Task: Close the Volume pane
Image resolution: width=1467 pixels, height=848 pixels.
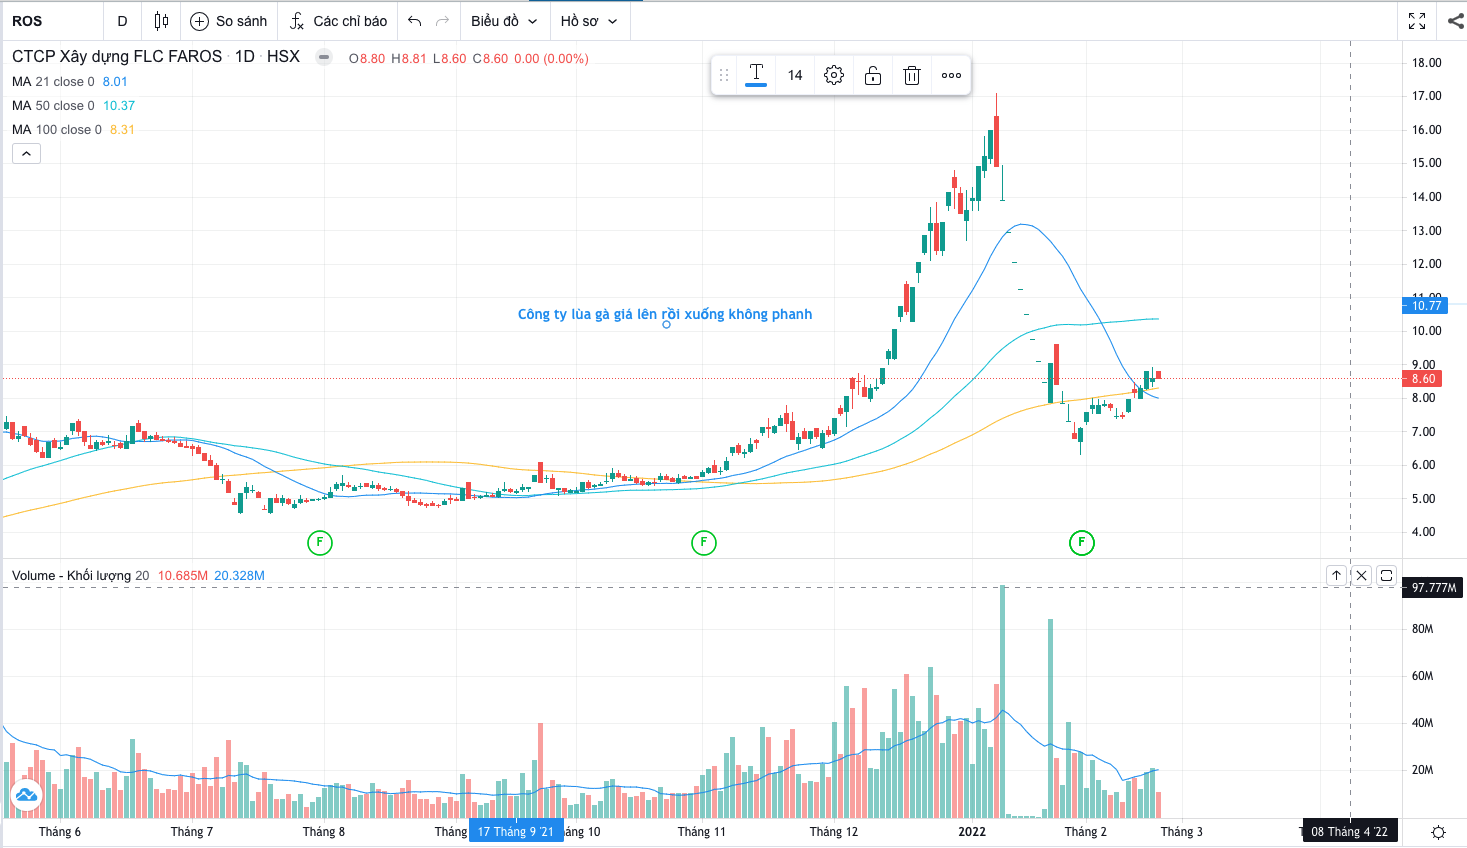Action: coord(1361,575)
